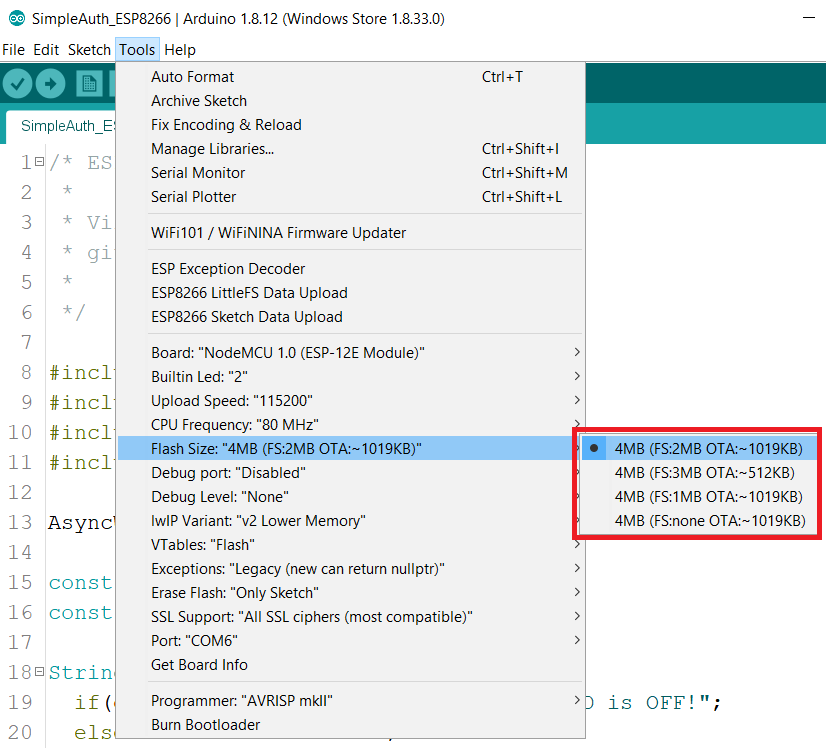Start ESP8266 LittleFS Data Upload
This screenshot has width=826, height=748.
(350, 293)
